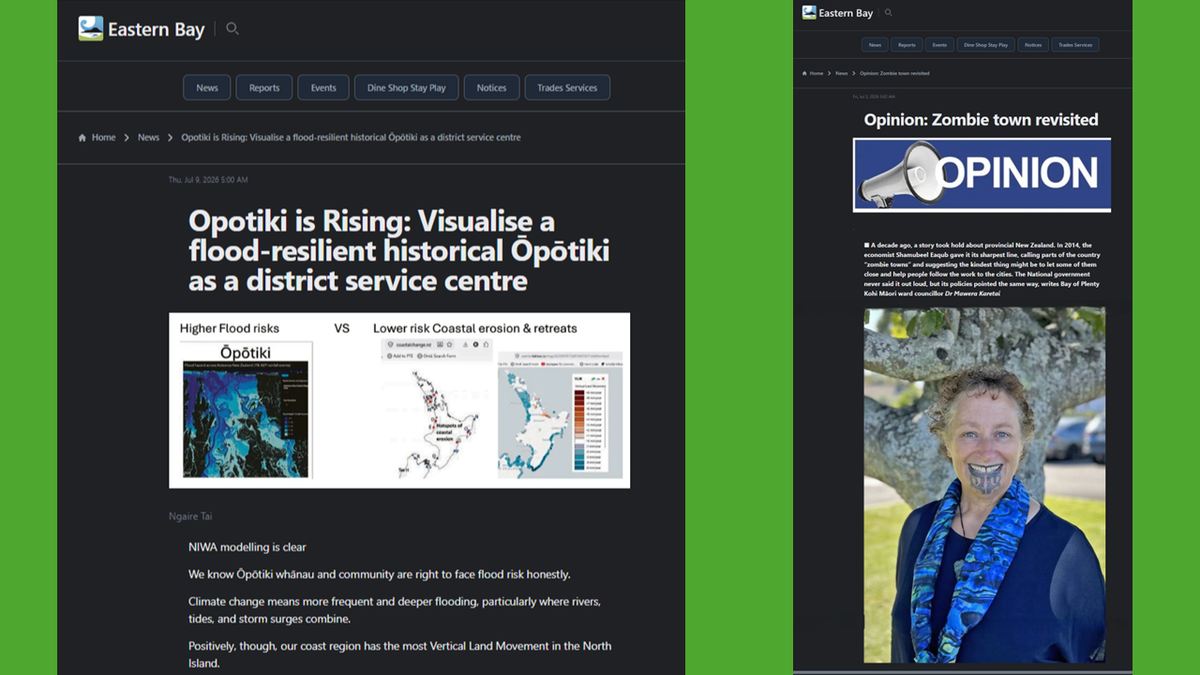1200x675 pixels.
Task: Select Notices in right page navigation
Action: (x=1033, y=45)
